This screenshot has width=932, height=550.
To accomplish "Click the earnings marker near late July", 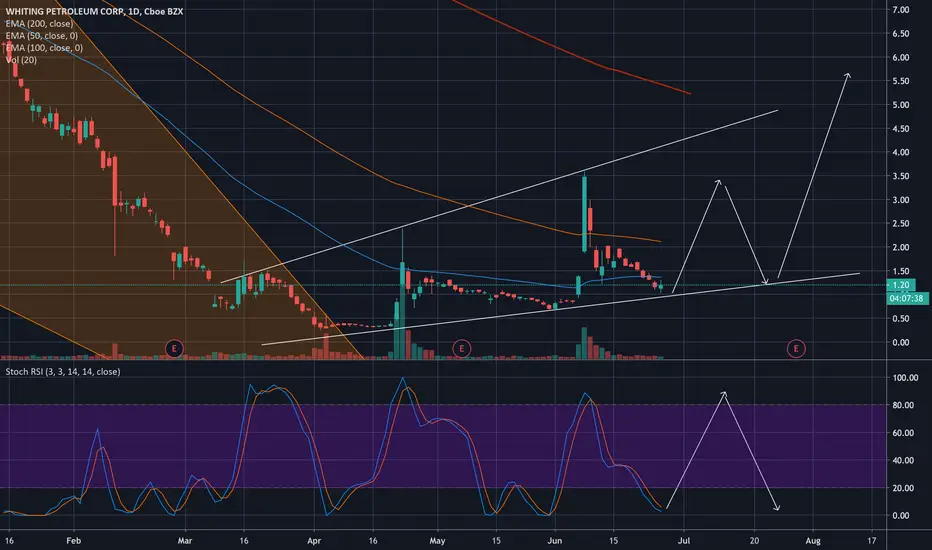I will coord(796,348).
